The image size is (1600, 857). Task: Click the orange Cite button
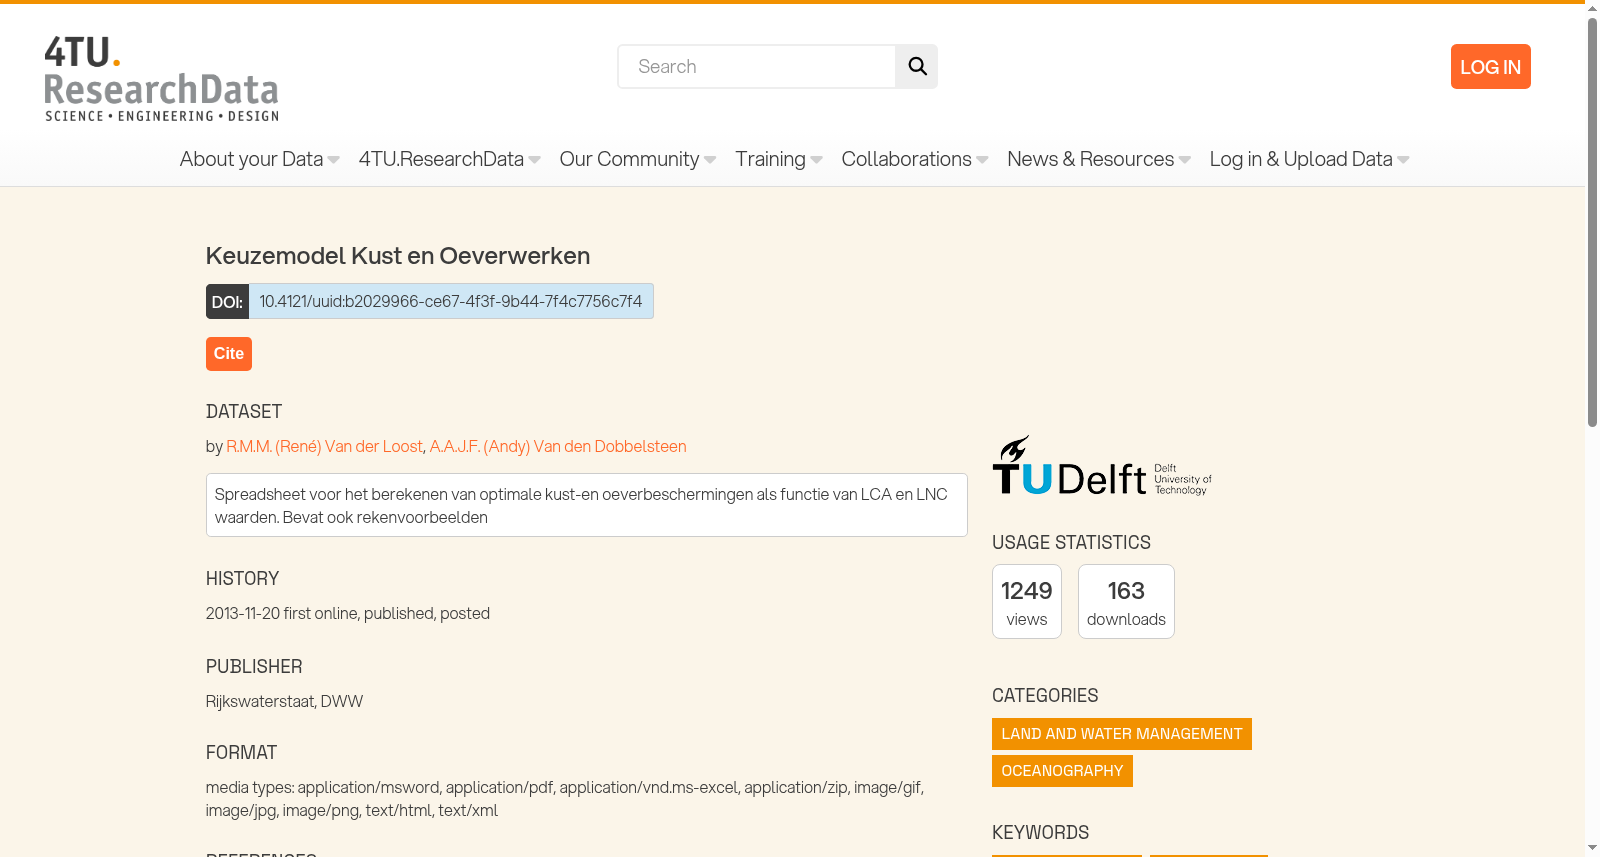click(x=229, y=354)
